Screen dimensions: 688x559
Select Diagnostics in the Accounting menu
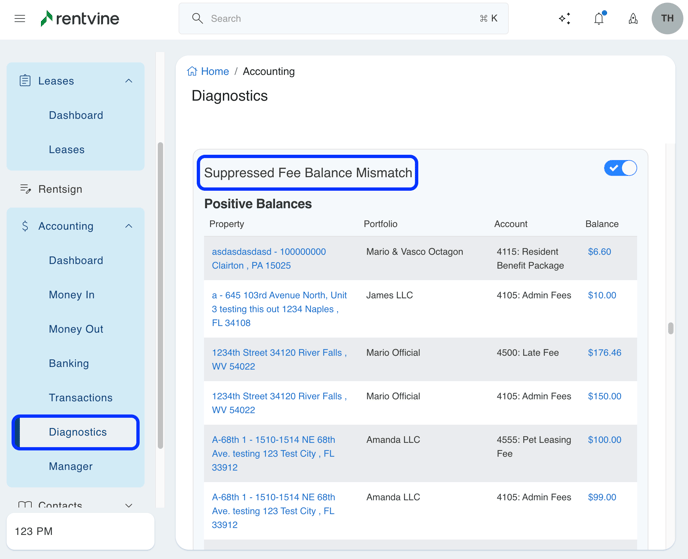click(x=78, y=432)
